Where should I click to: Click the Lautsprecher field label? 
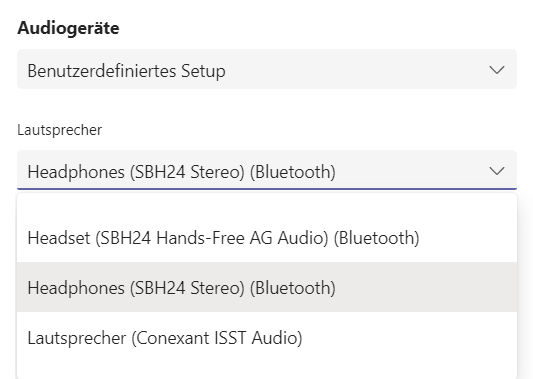coord(59,130)
